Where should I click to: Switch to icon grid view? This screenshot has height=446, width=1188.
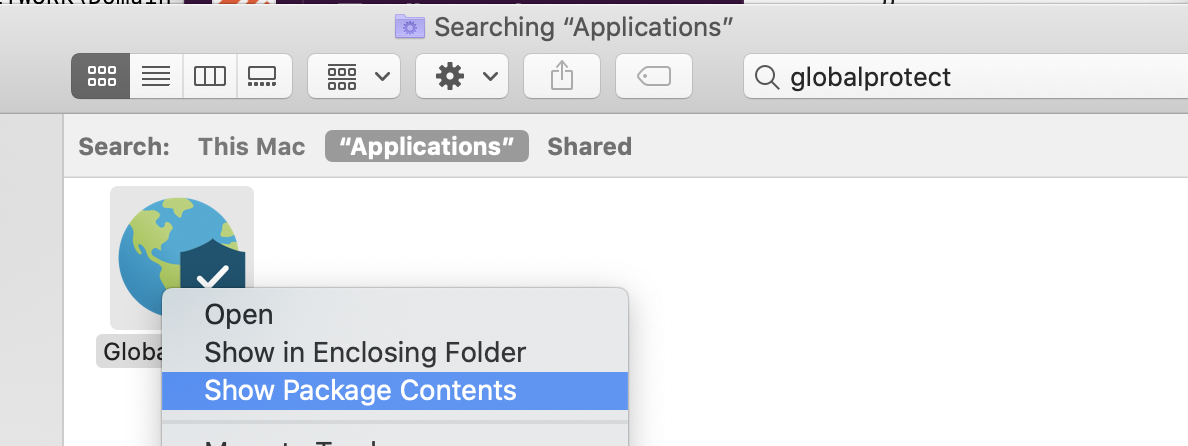(101, 77)
